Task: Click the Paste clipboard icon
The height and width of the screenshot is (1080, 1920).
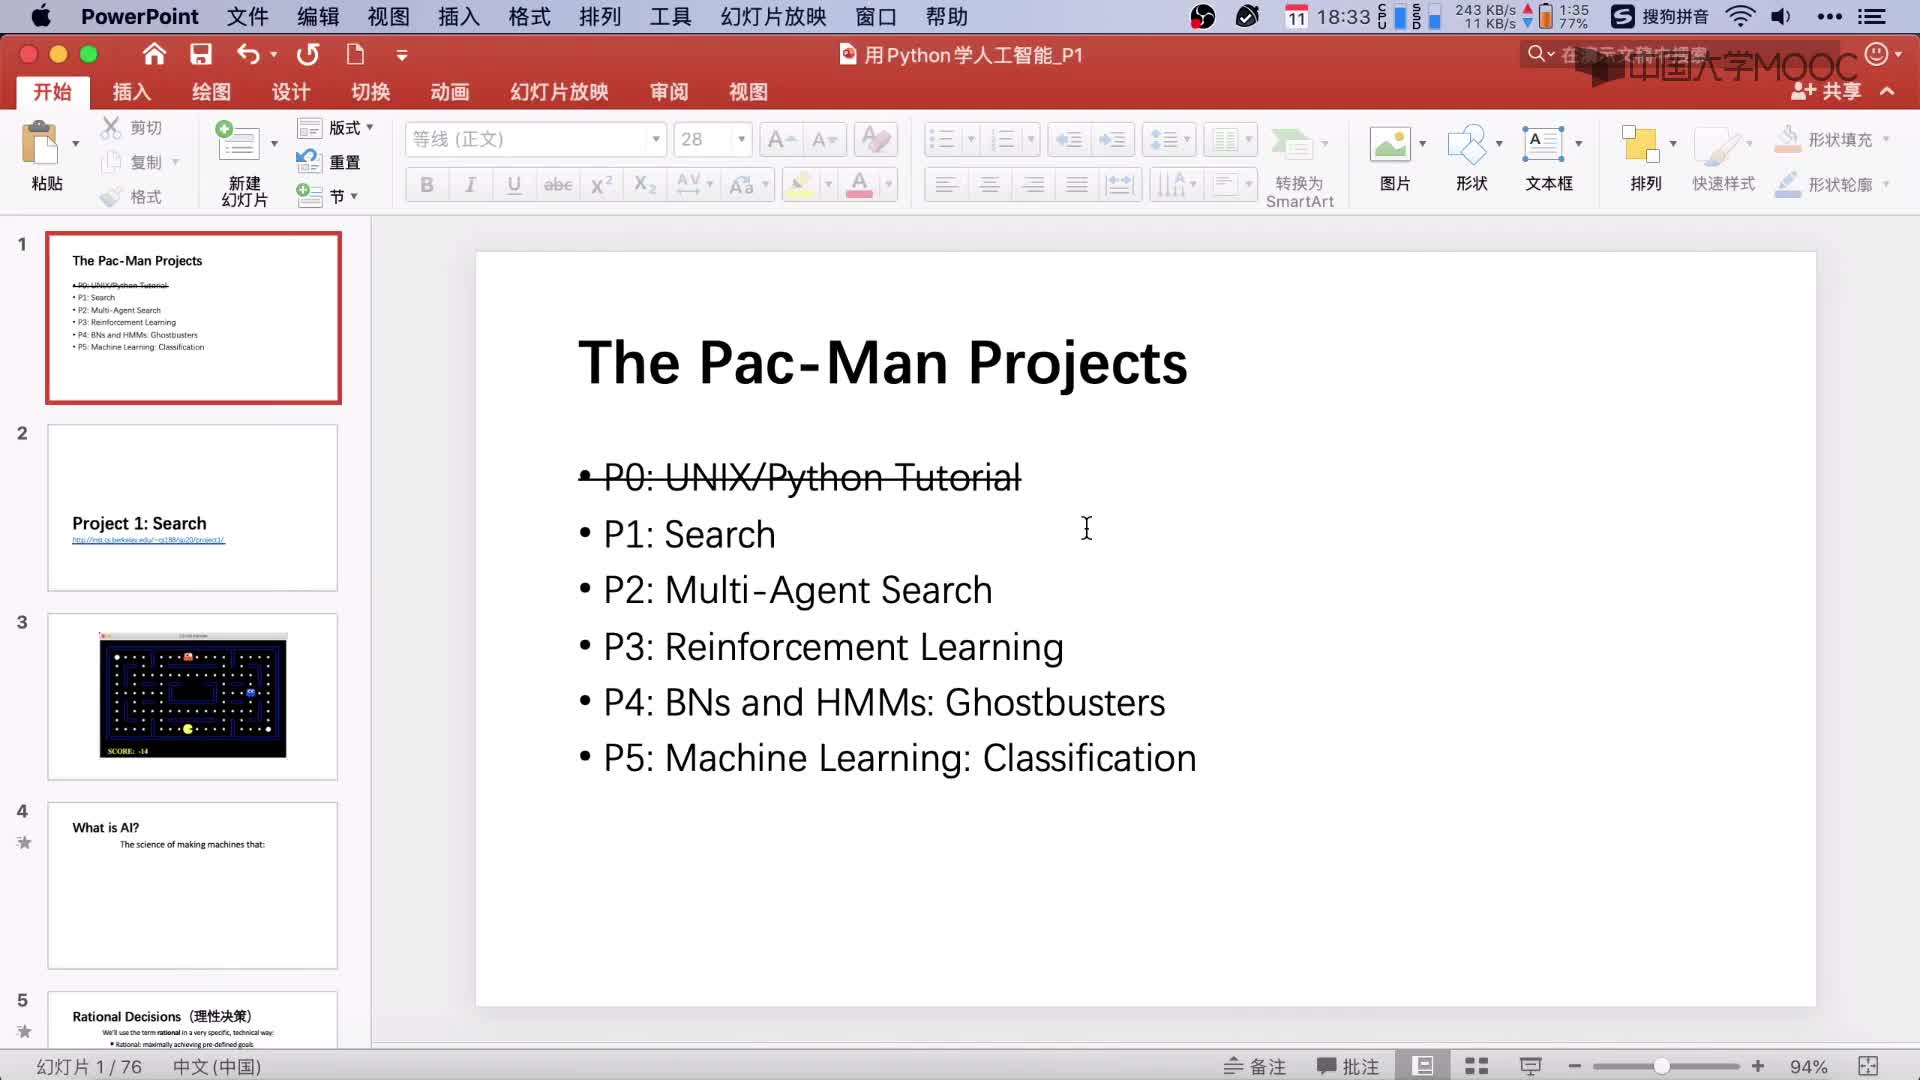Action: pos(40,143)
